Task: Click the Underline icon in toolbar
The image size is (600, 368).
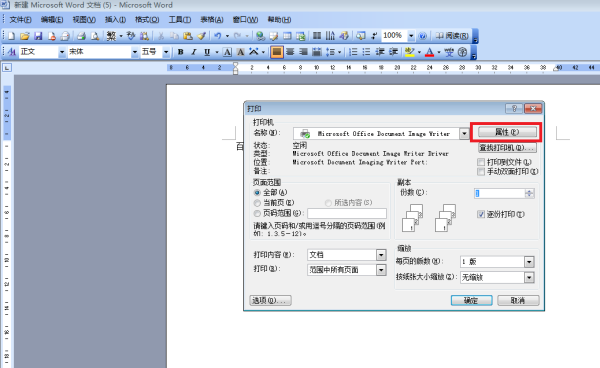Action: pyautogui.click(x=207, y=52)
